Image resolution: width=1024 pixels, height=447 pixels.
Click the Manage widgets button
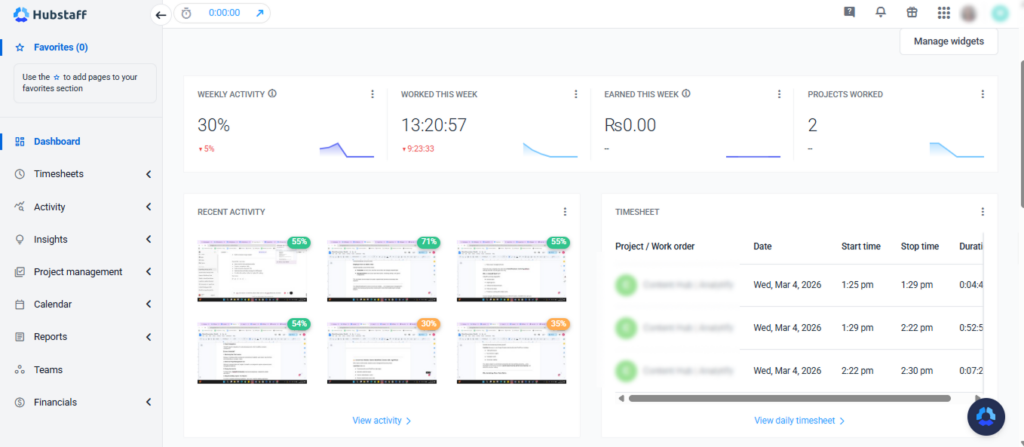point(948,41)
